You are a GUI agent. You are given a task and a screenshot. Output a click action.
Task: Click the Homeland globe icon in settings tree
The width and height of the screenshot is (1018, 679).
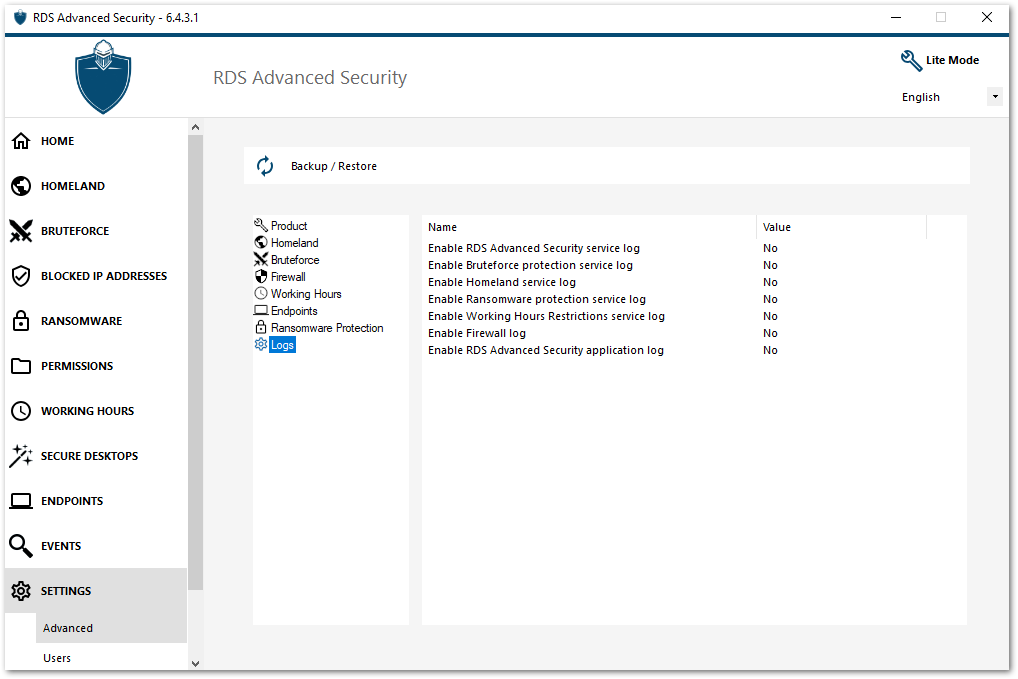261,242
